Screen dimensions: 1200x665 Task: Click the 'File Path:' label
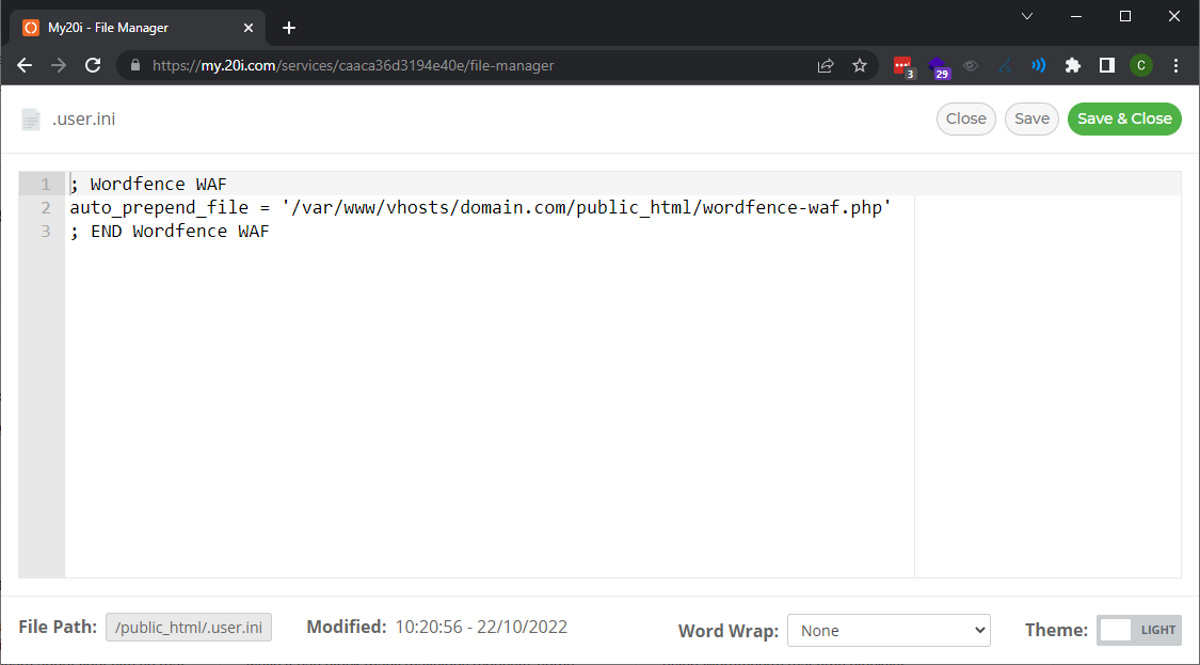point(58,628)
